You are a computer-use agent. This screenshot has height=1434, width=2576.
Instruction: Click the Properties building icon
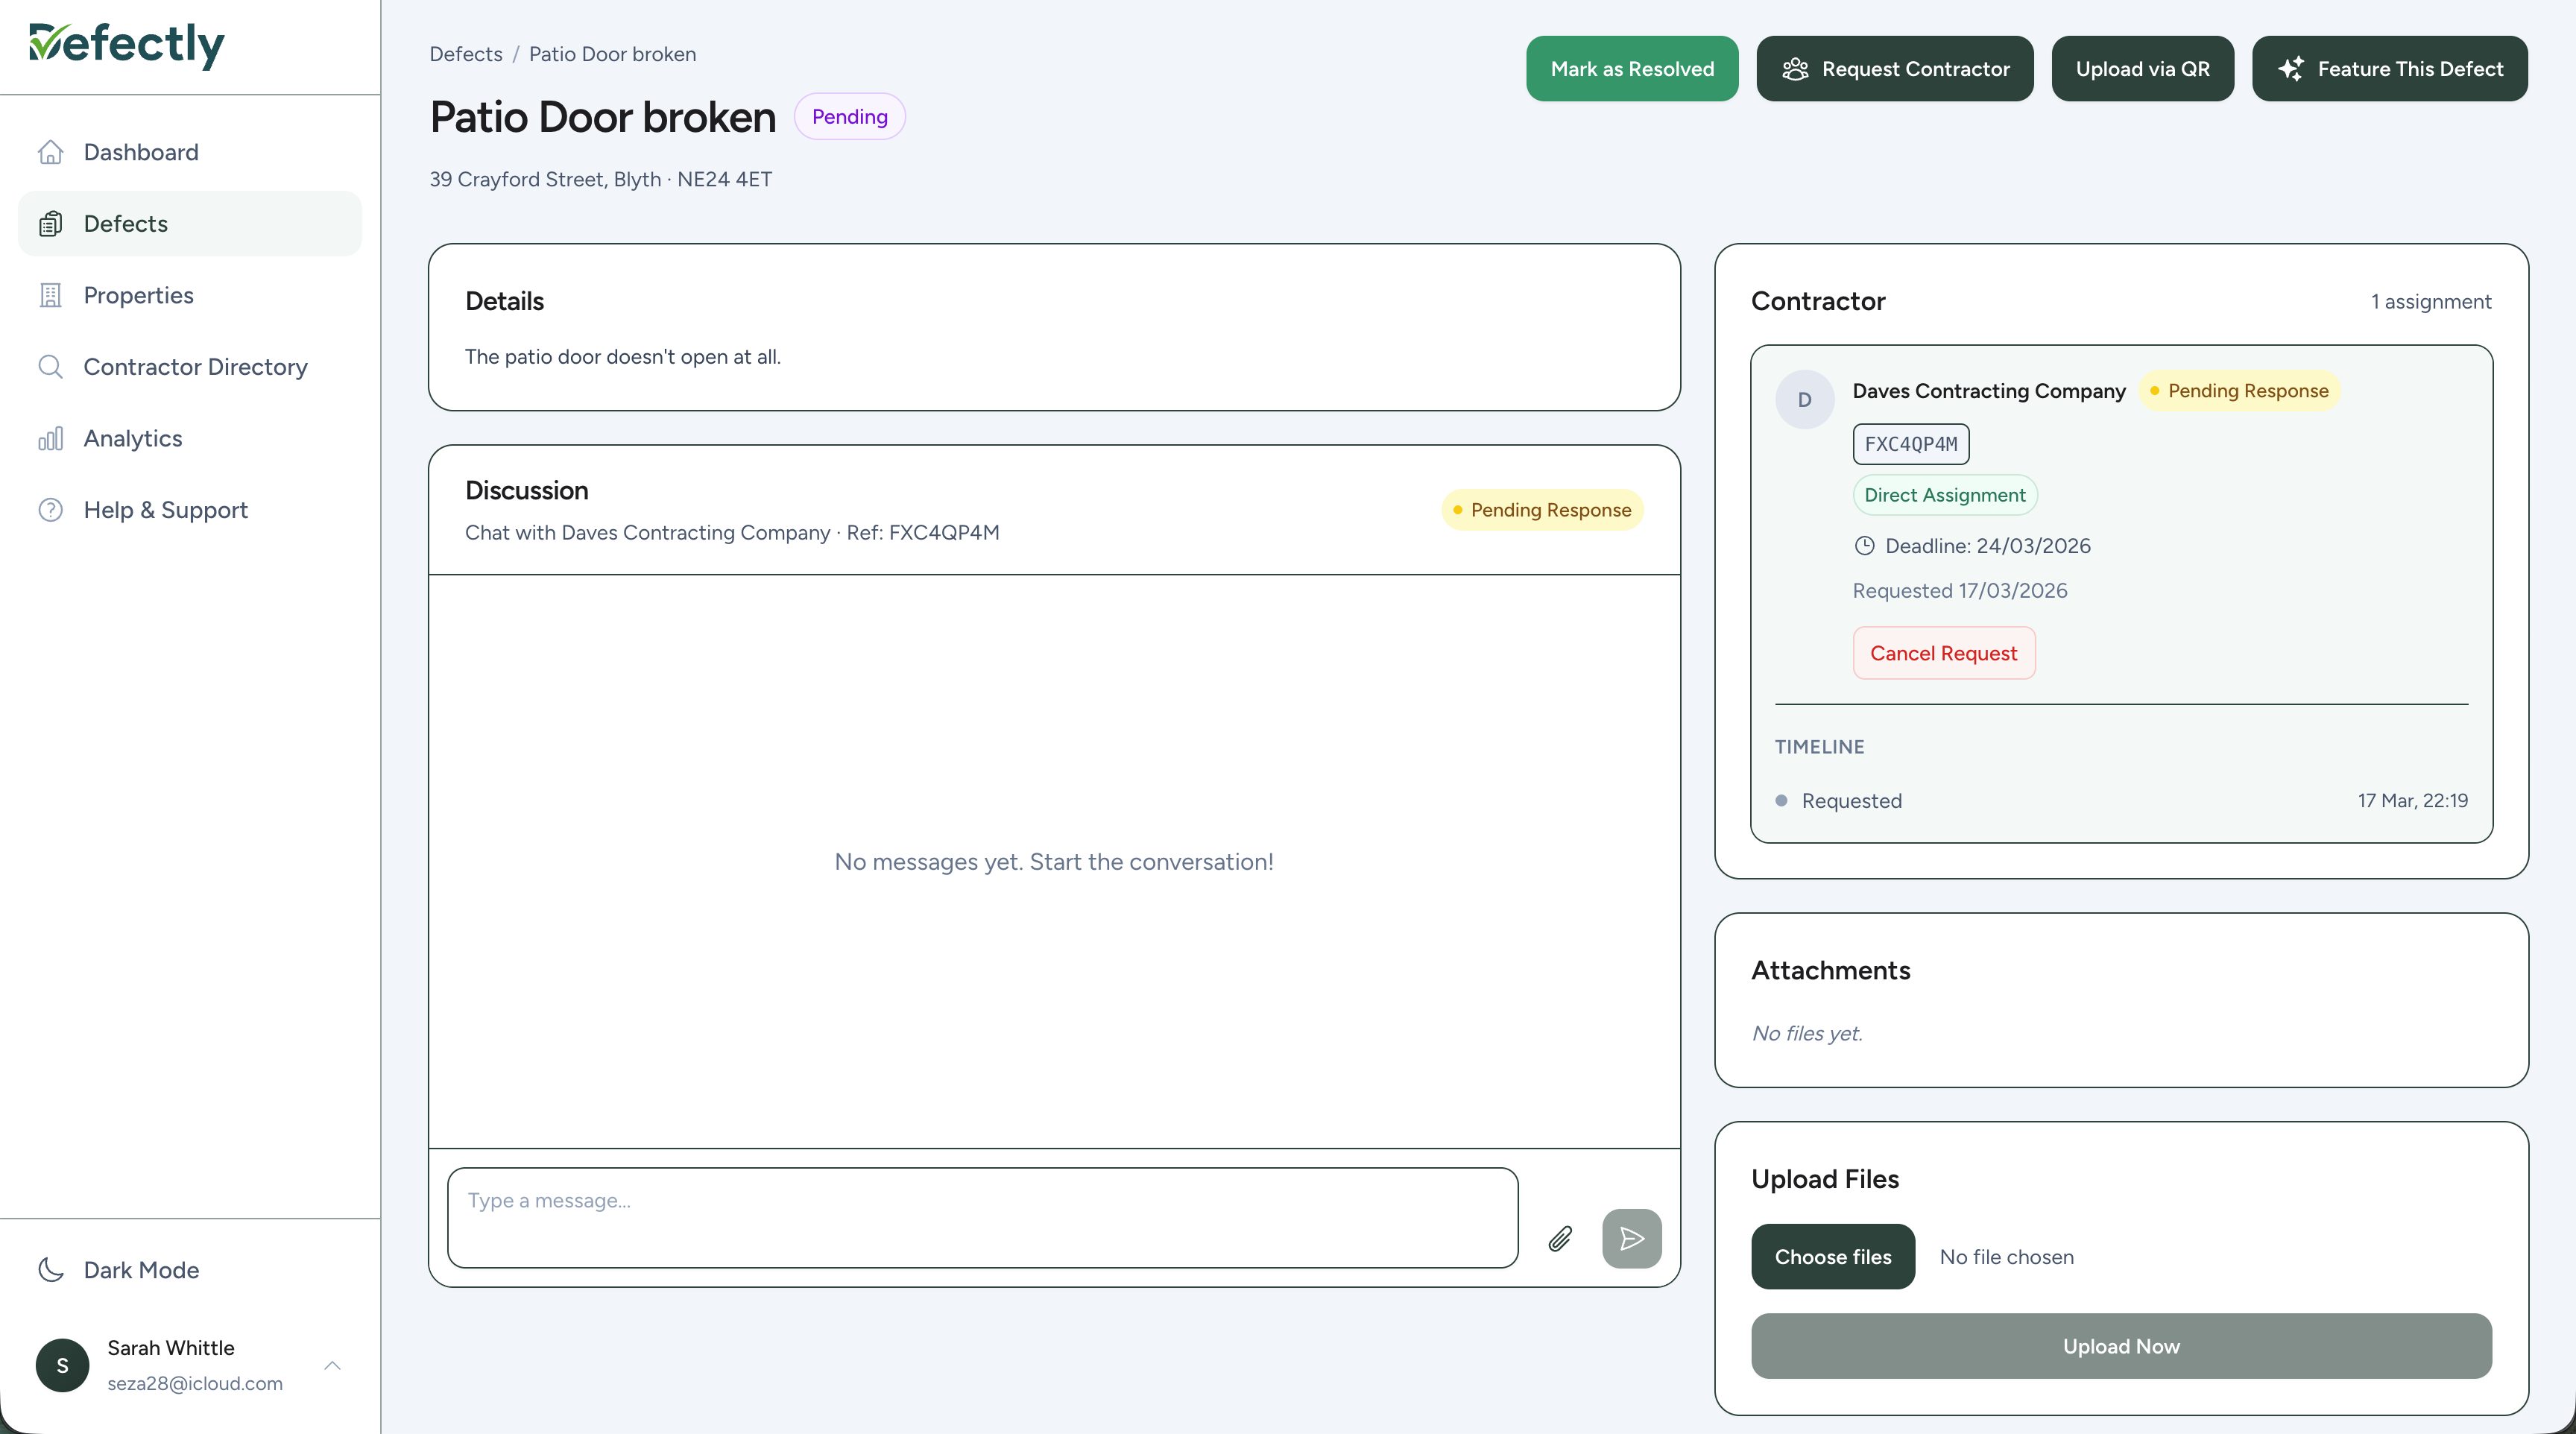(x=51, y=295)
